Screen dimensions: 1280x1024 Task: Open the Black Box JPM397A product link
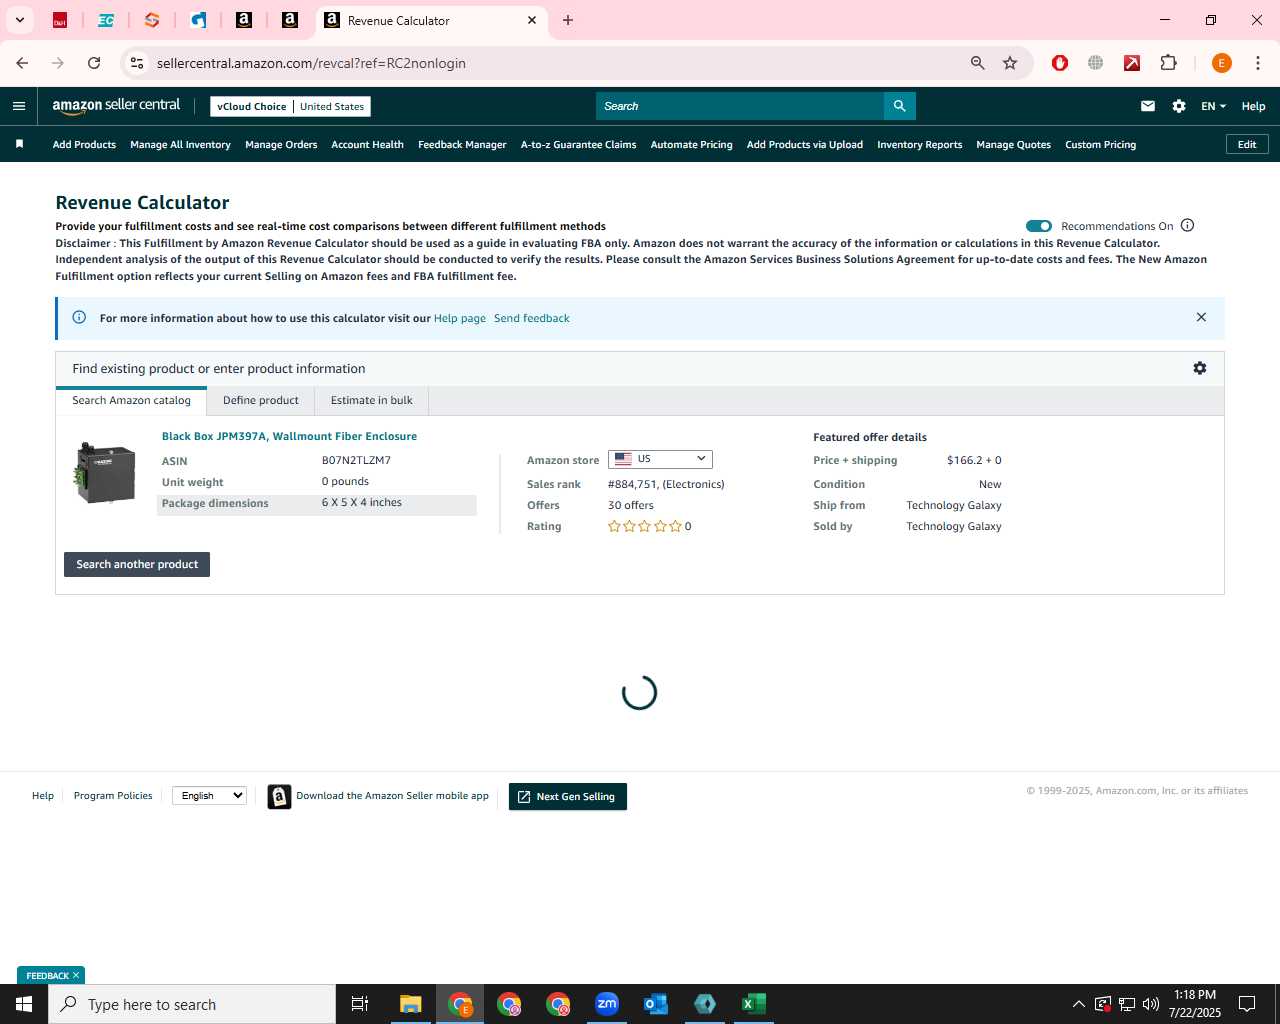[289, 436]
